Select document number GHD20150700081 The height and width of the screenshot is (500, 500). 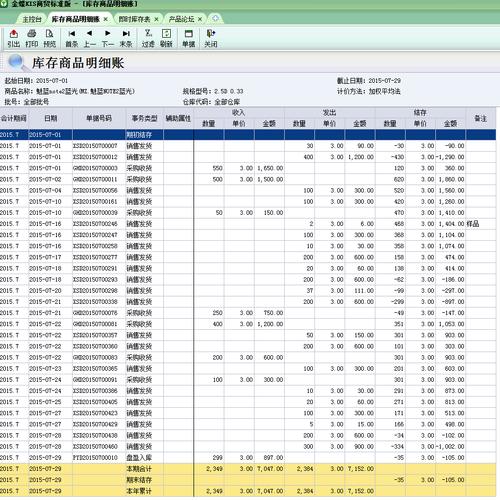[x=95, y=324]
